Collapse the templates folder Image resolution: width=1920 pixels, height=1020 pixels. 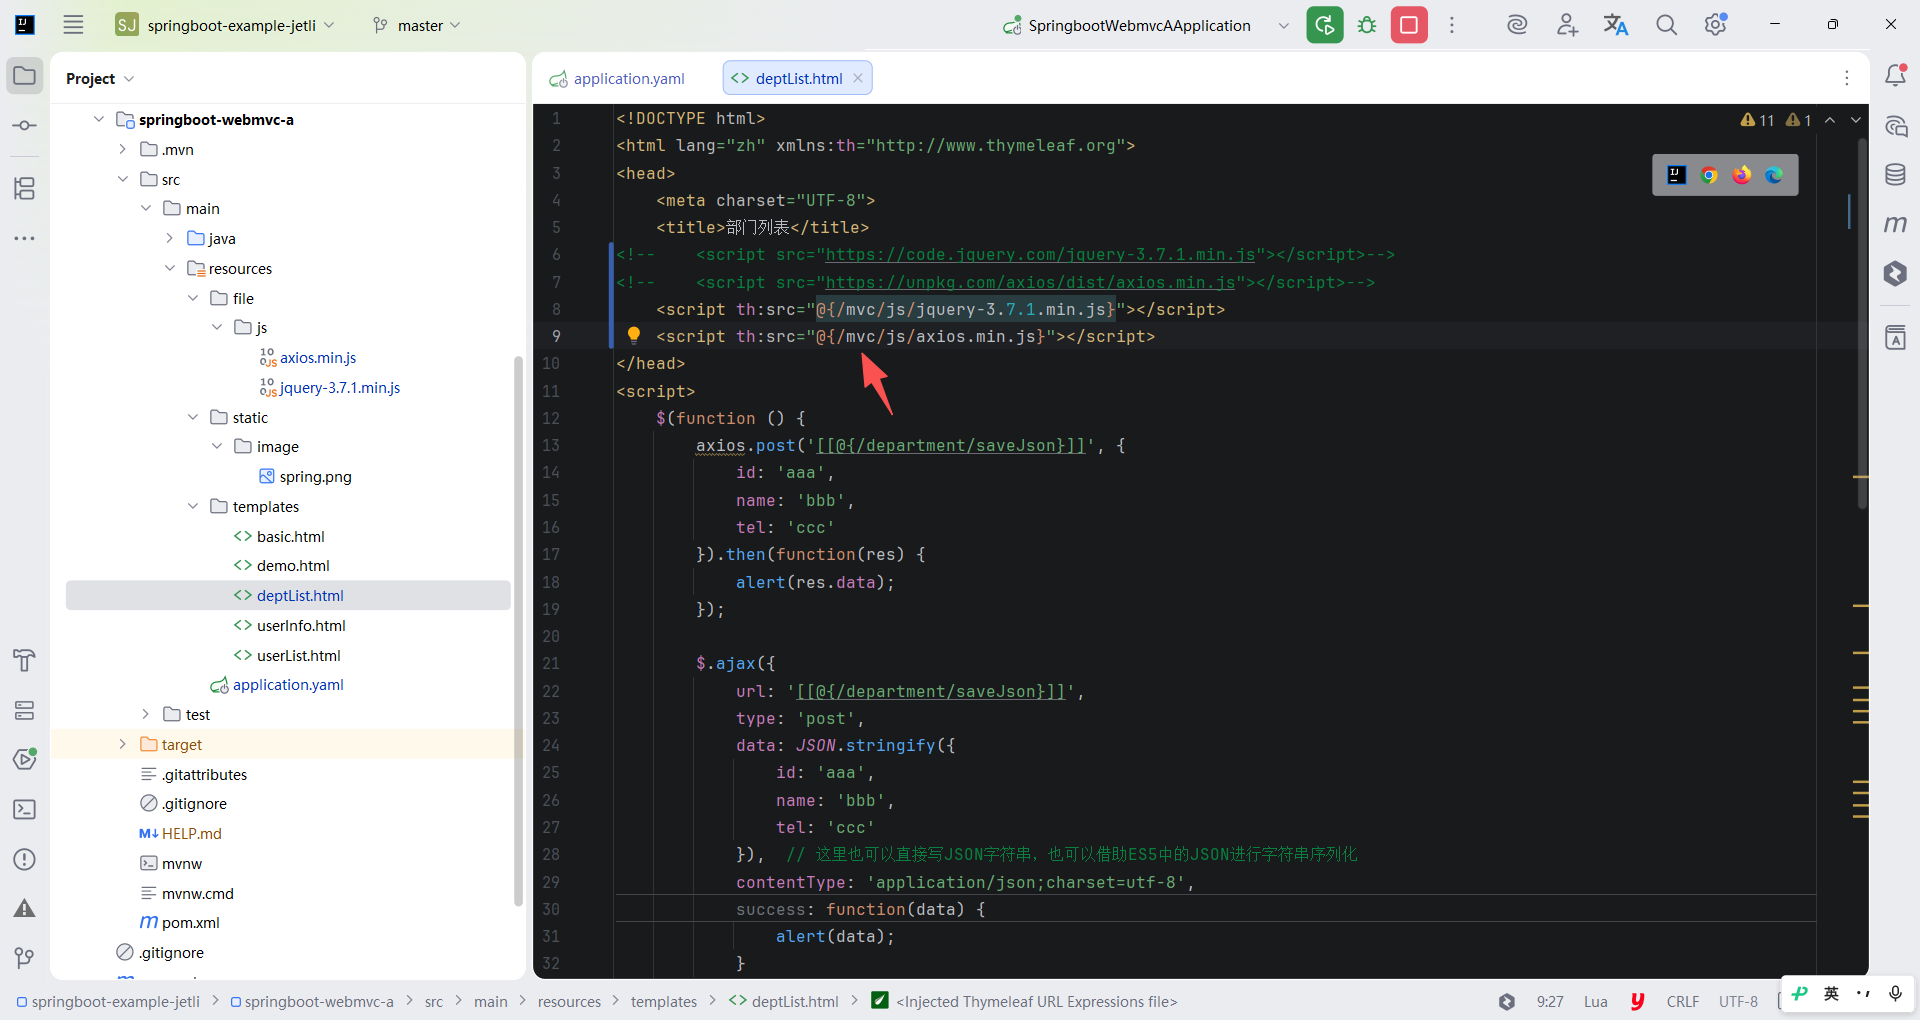coord(193,506)
